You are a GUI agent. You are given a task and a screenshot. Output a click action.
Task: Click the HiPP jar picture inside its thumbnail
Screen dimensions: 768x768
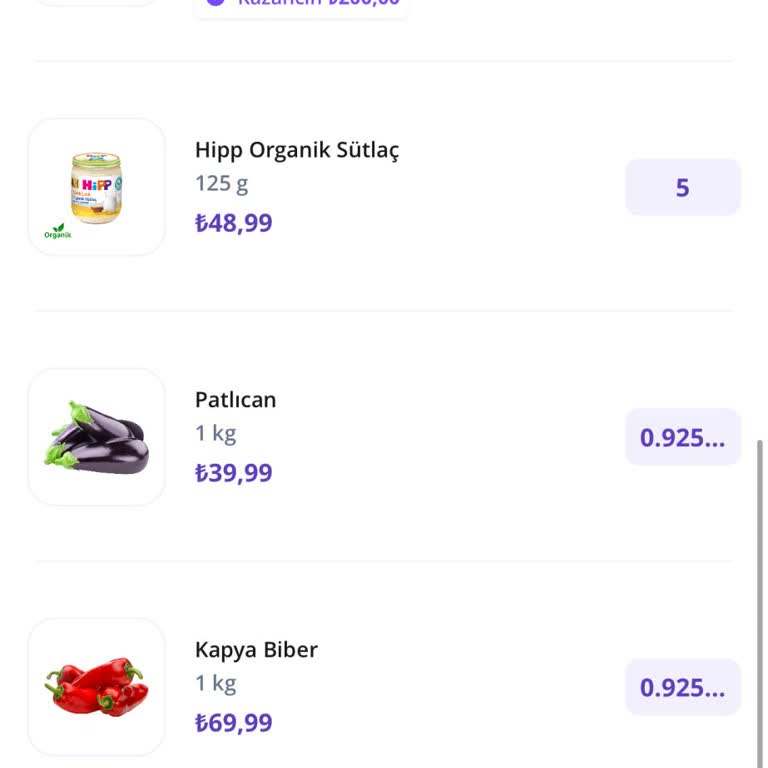(x=97, y=188)
